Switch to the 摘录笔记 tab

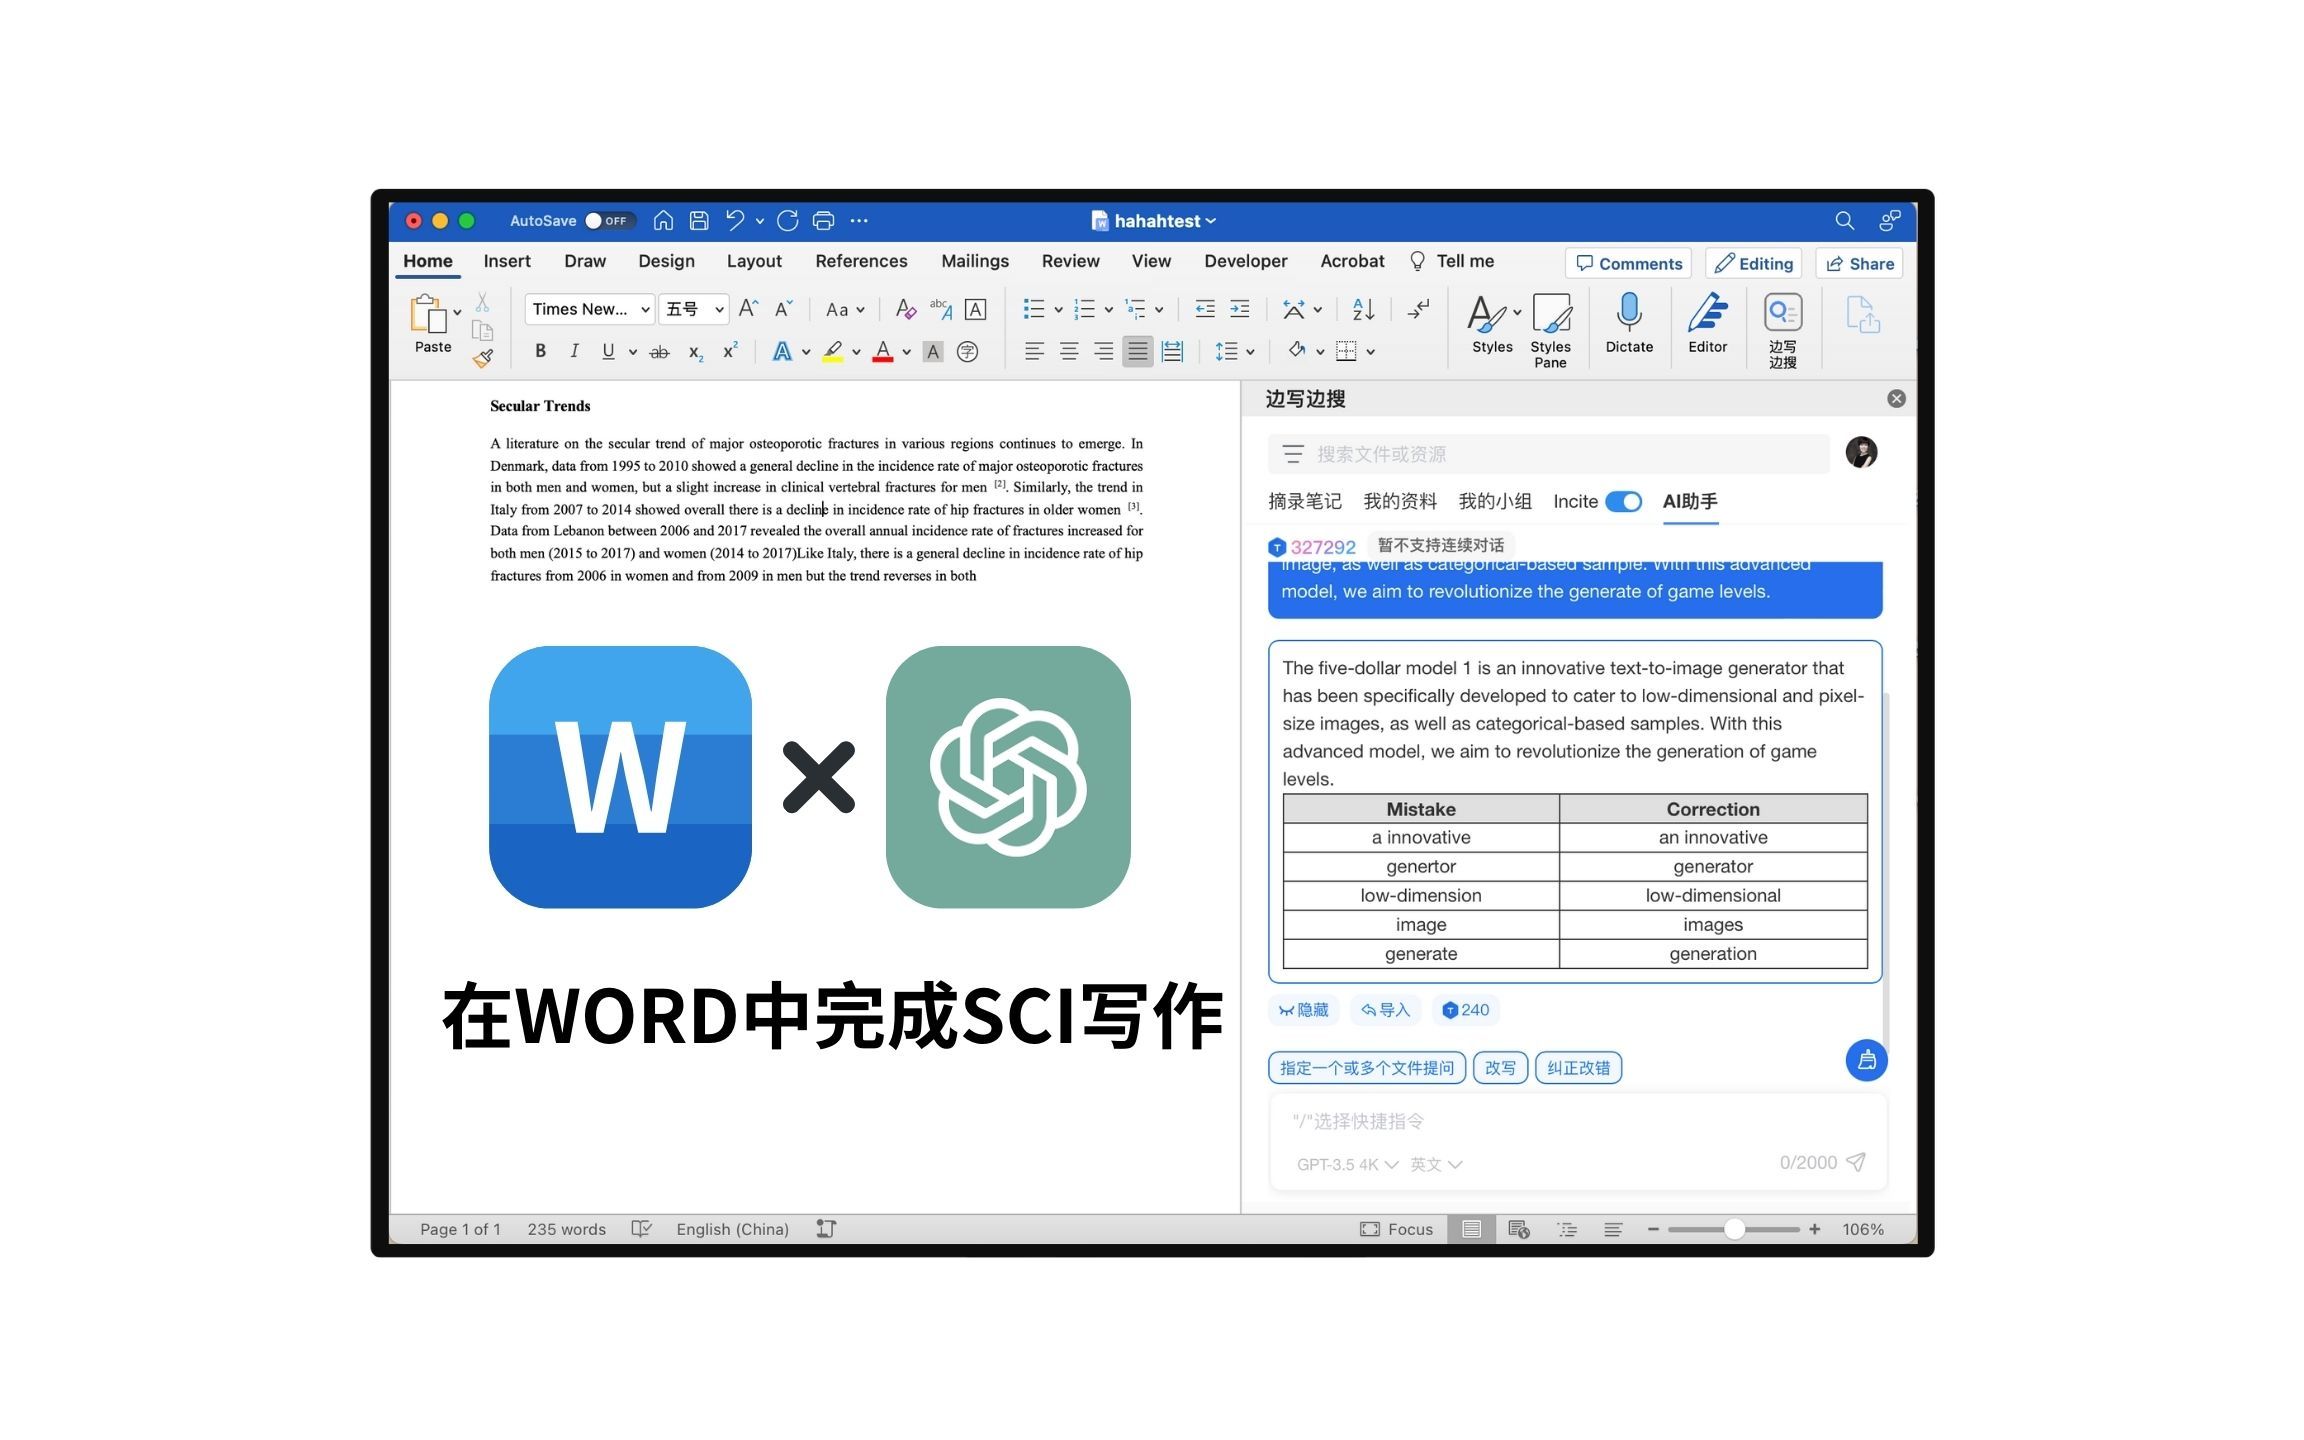[1304, 501]
